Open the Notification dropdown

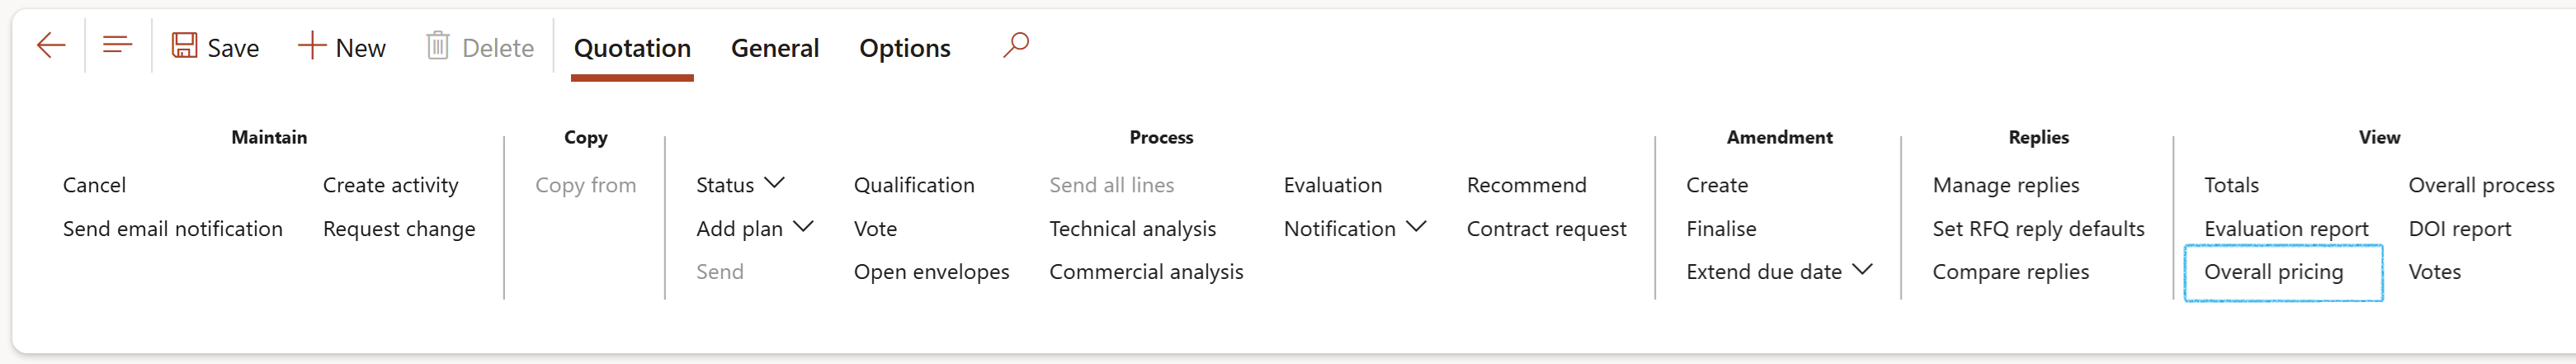(1354, 229)
